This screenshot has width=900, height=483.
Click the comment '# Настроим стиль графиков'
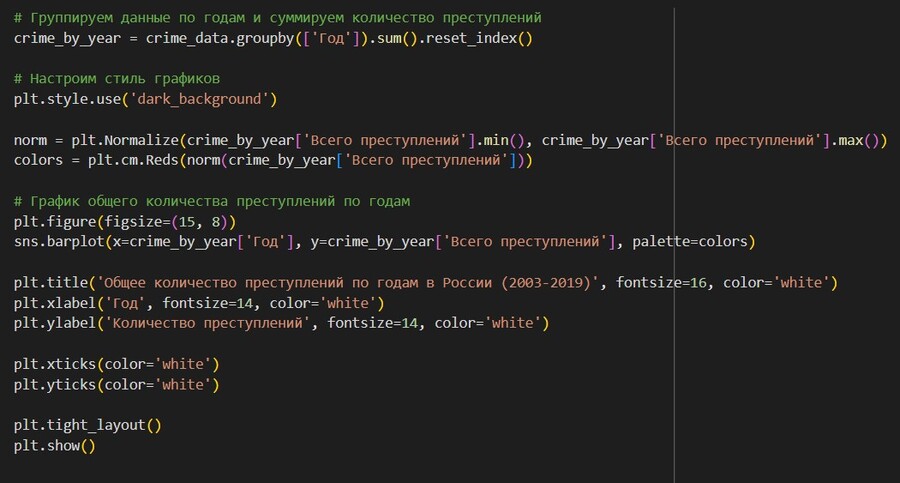click(117, 79)
